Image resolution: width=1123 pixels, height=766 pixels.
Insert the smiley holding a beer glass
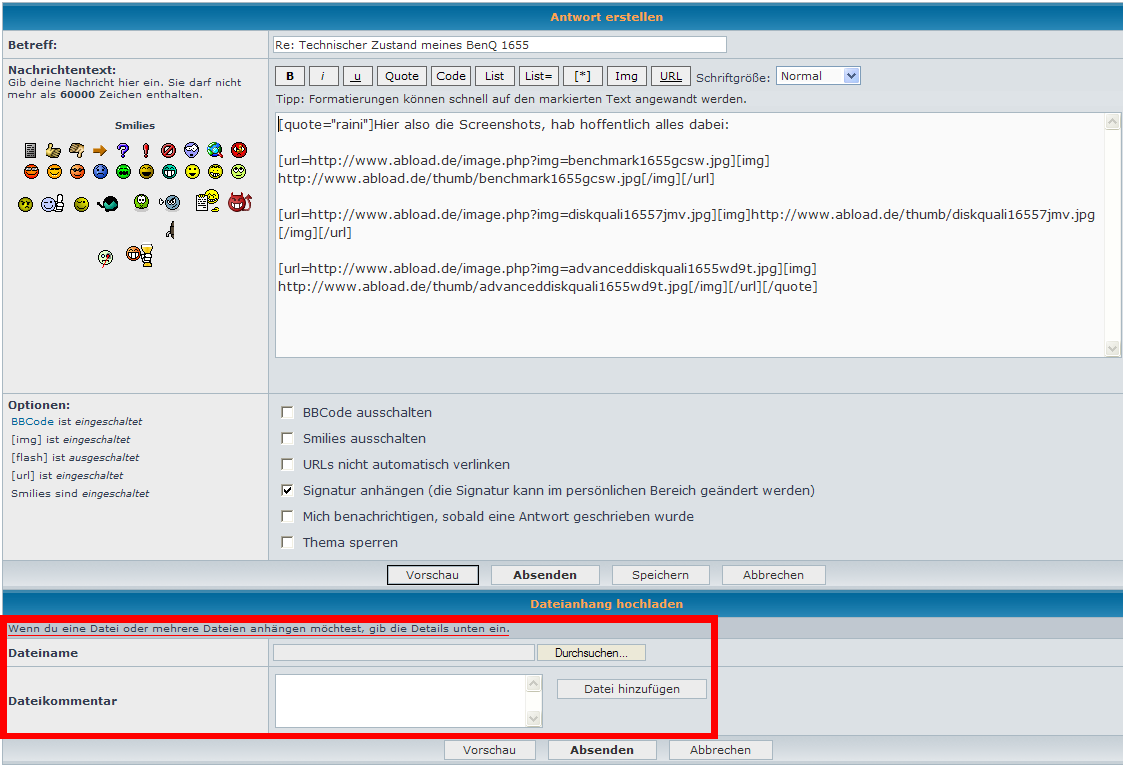[x=139, y=256]
